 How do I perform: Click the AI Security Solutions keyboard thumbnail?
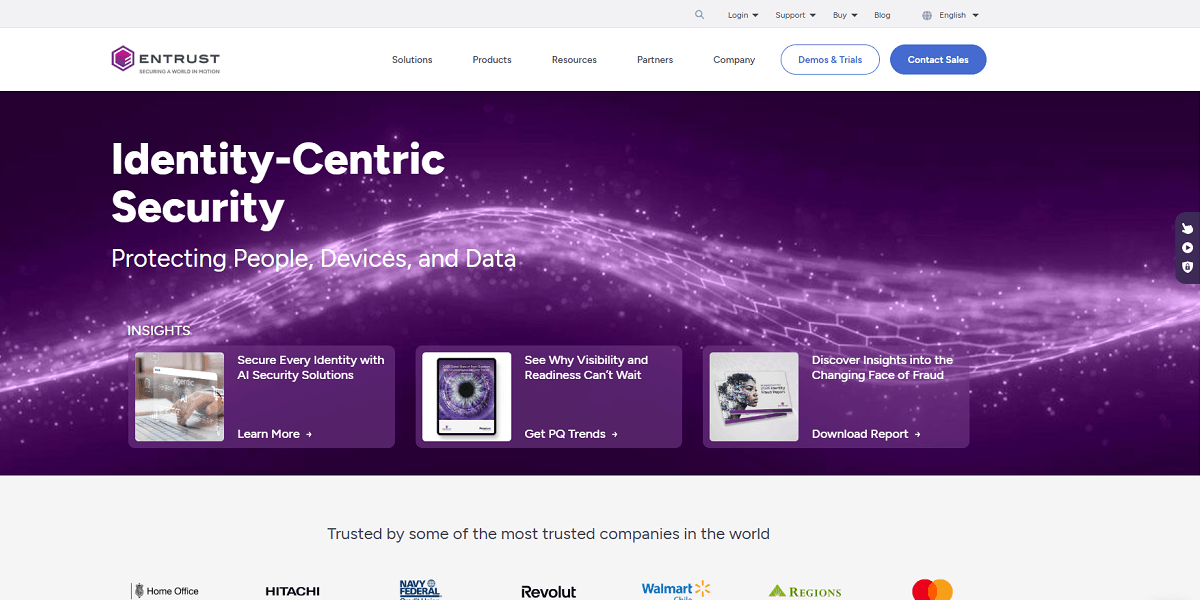click(x=180, y=397)
